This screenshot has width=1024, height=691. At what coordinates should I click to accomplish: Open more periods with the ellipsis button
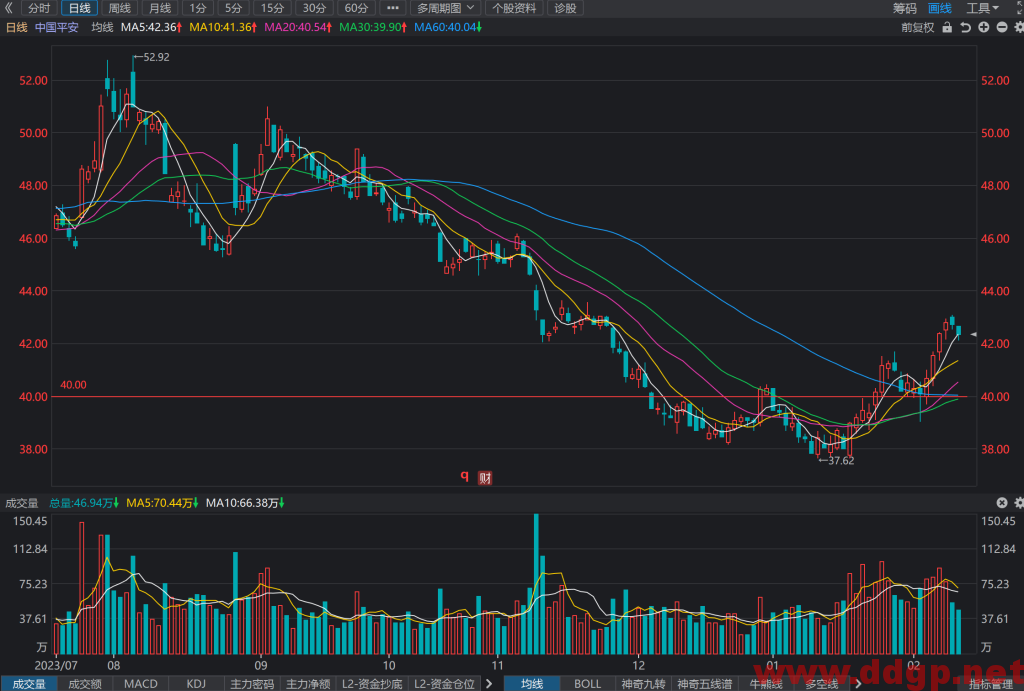click(392, 8)
